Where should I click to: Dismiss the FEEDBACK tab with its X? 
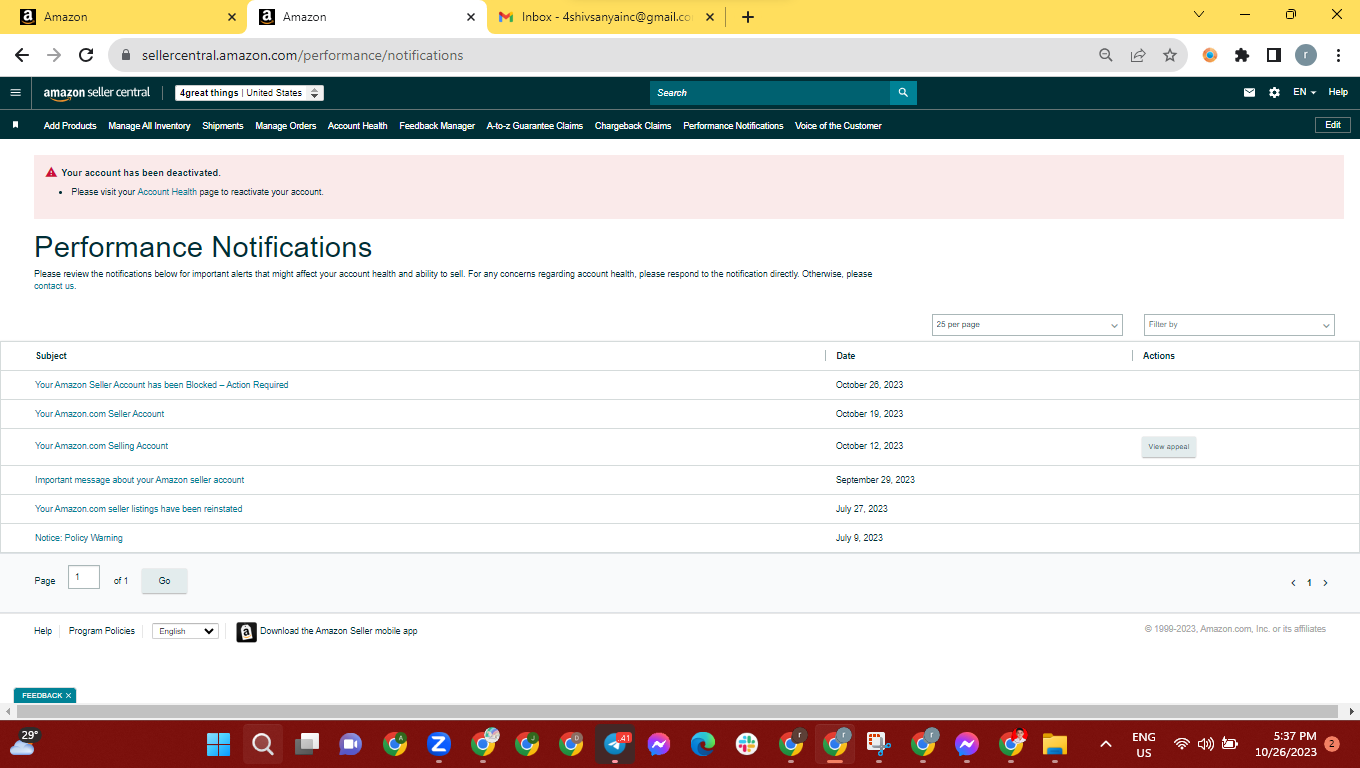pyautogui.click(x=69, y=695)
